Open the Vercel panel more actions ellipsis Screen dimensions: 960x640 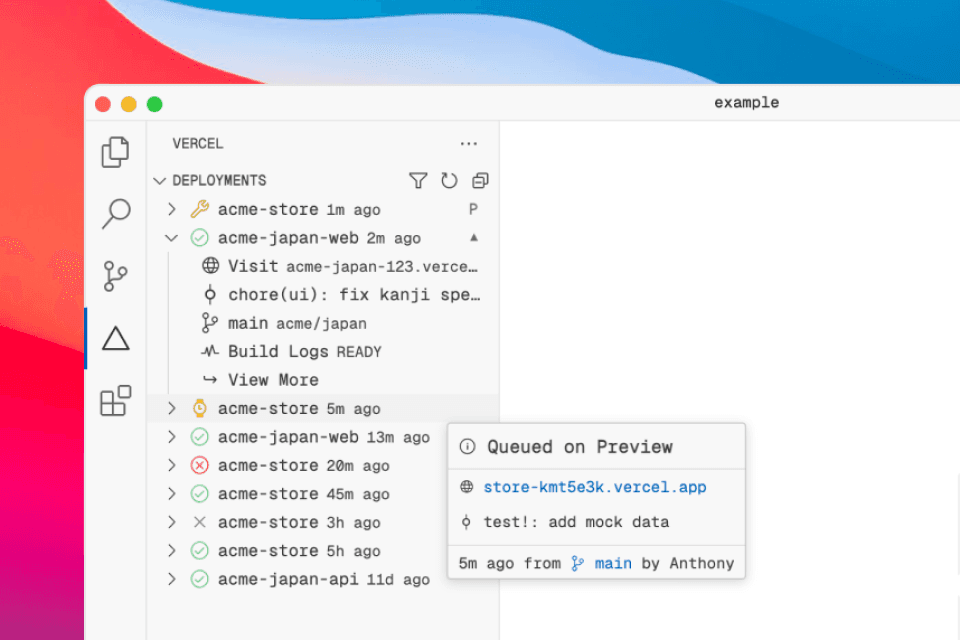[x=468, y=144]
